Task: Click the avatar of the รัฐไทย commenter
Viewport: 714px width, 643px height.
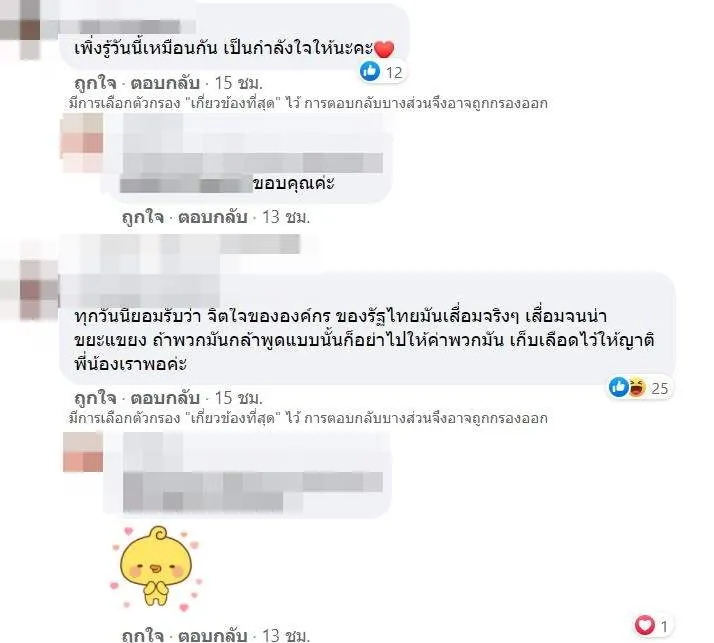Action: [29, 289]
